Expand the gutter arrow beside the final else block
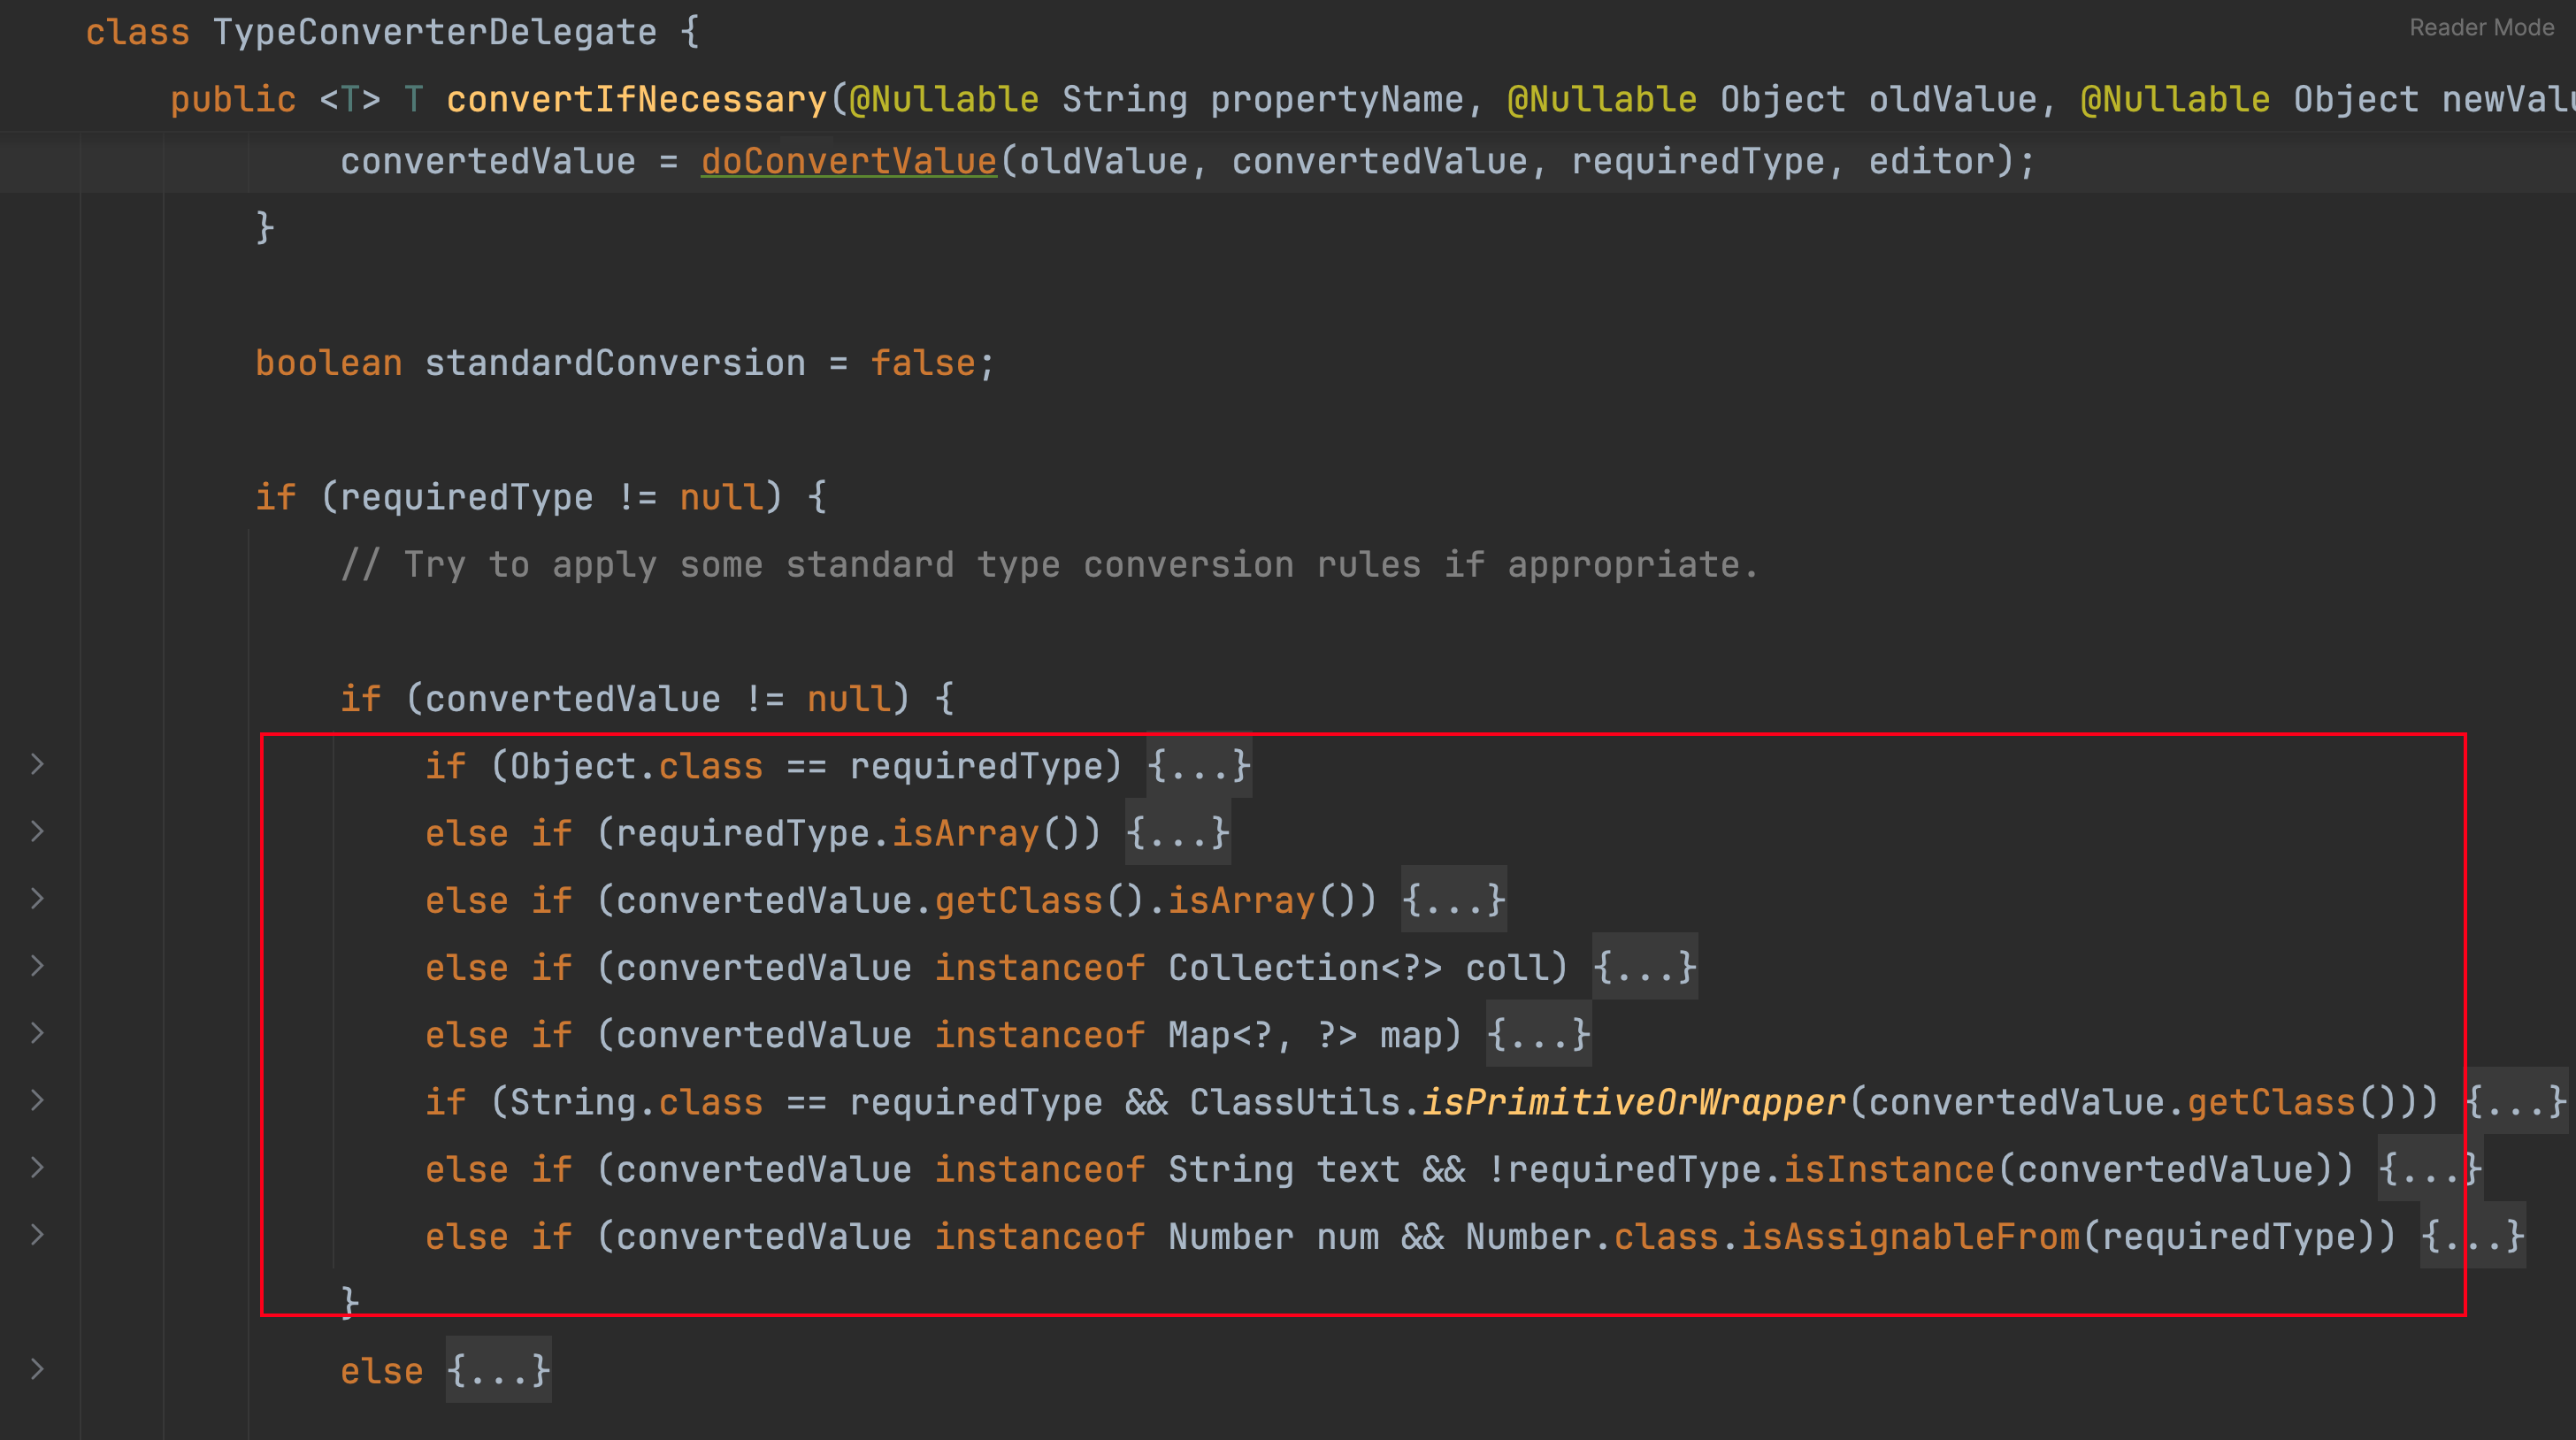 pos(37,1370)
